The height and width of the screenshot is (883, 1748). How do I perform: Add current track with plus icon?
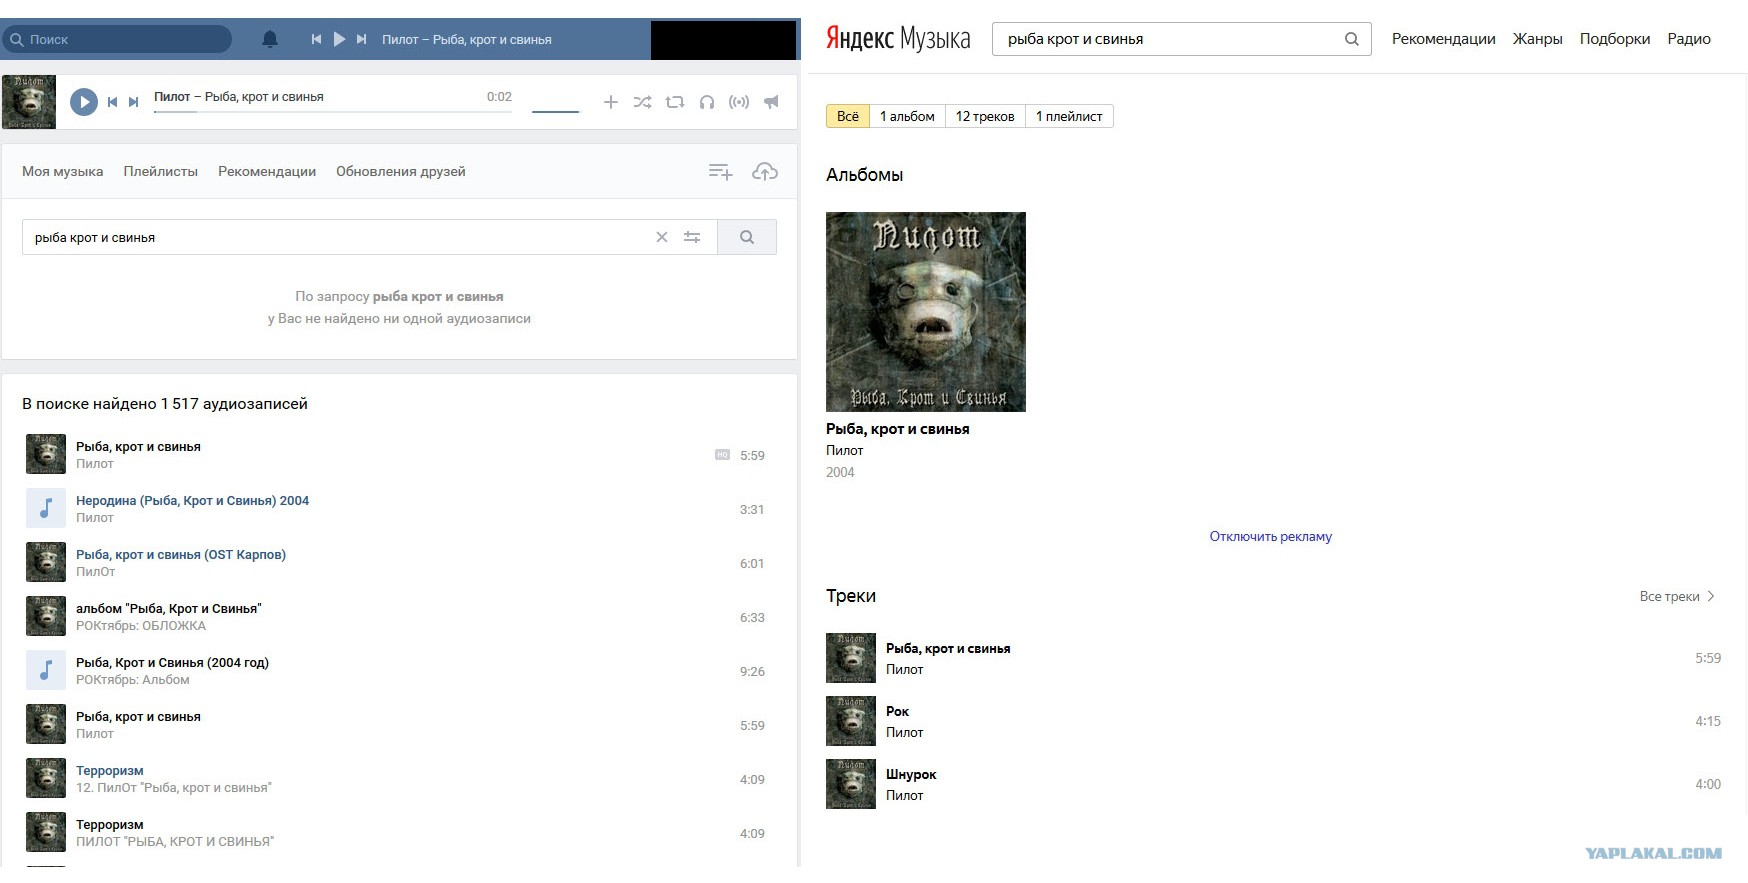point(610,102)
